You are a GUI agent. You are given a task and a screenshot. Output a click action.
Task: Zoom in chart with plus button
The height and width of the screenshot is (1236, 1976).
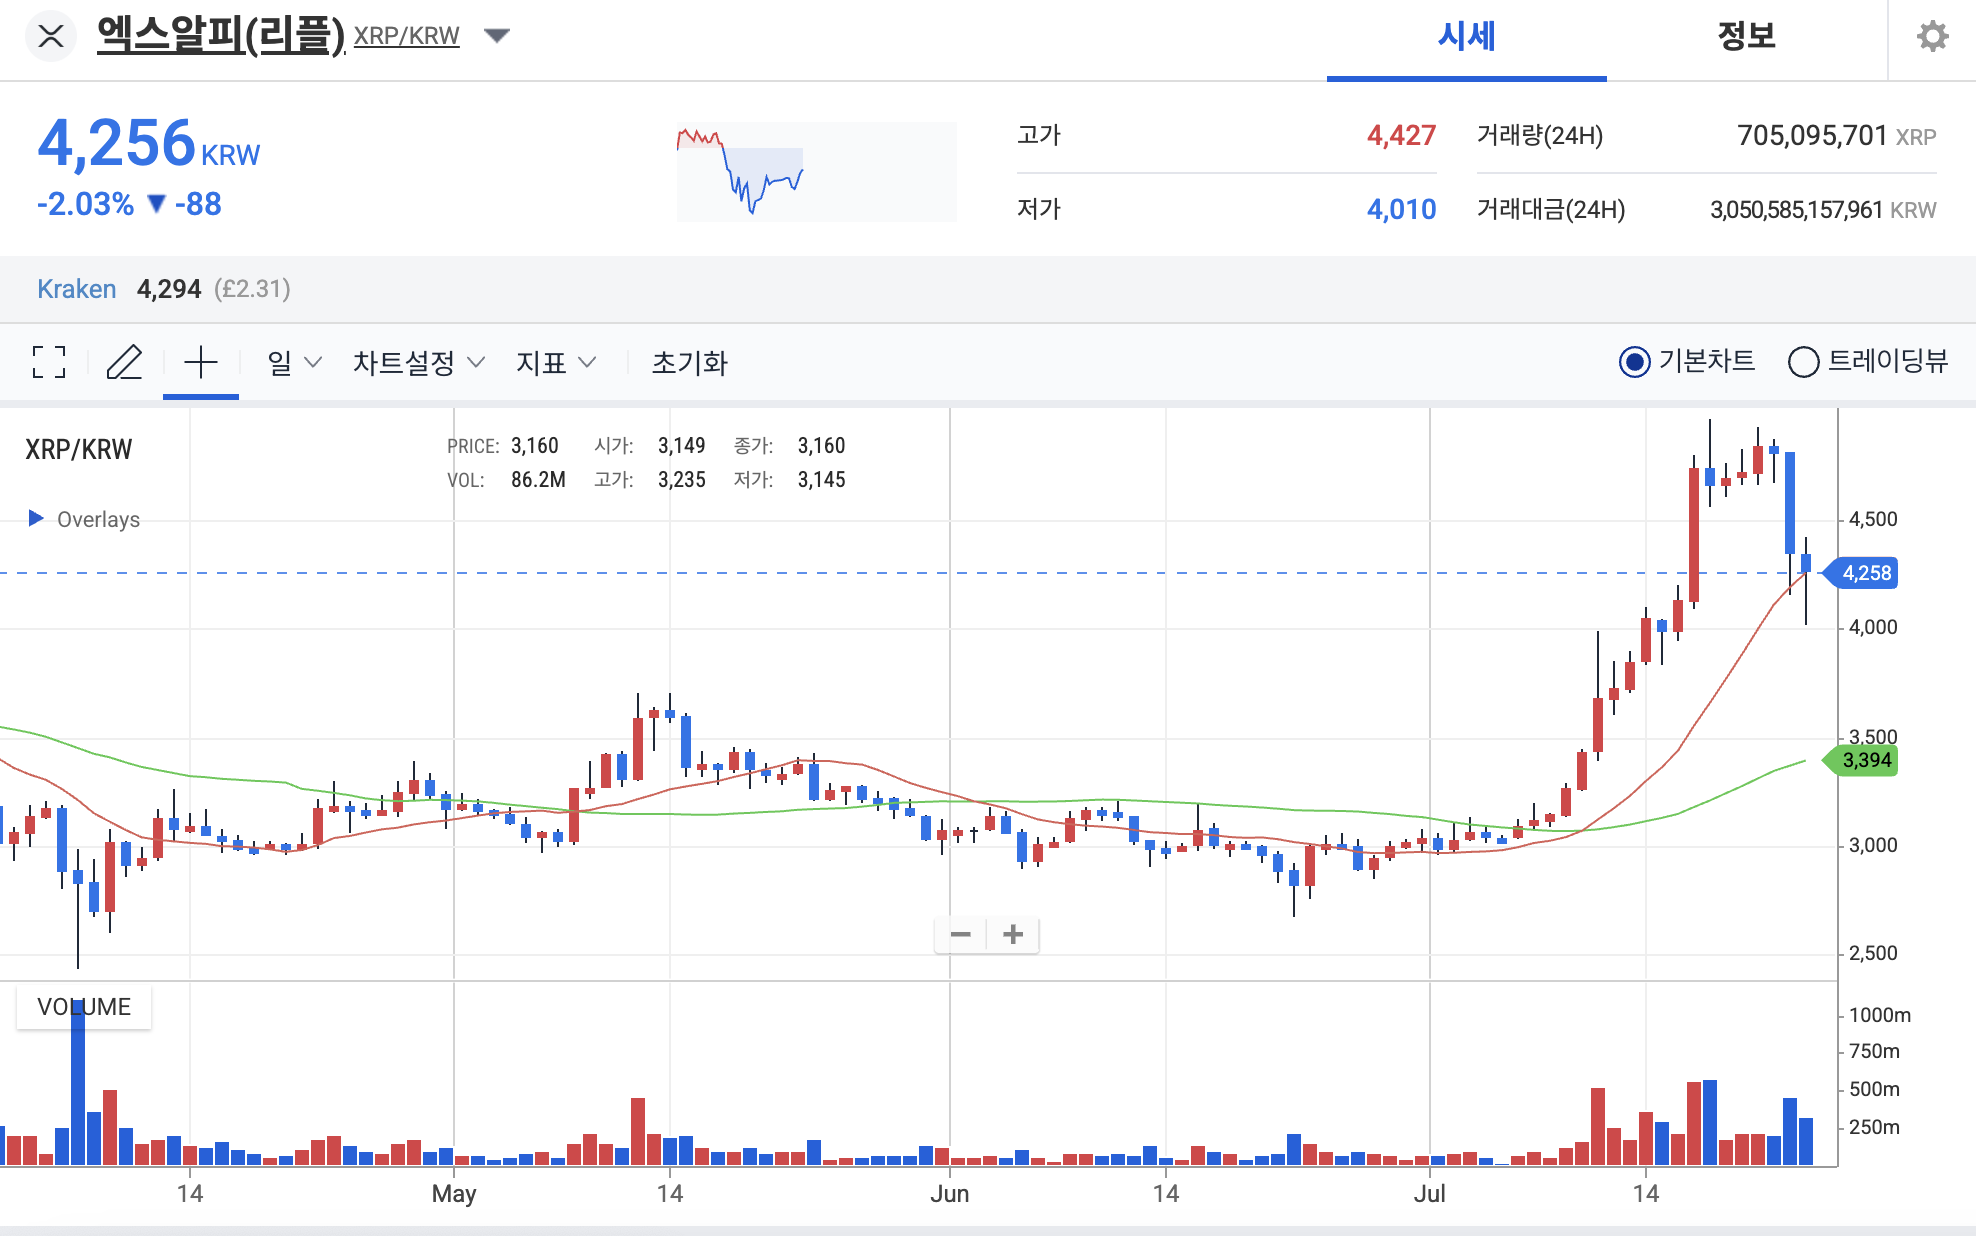pyautogui.click(x=1013, y=935)
